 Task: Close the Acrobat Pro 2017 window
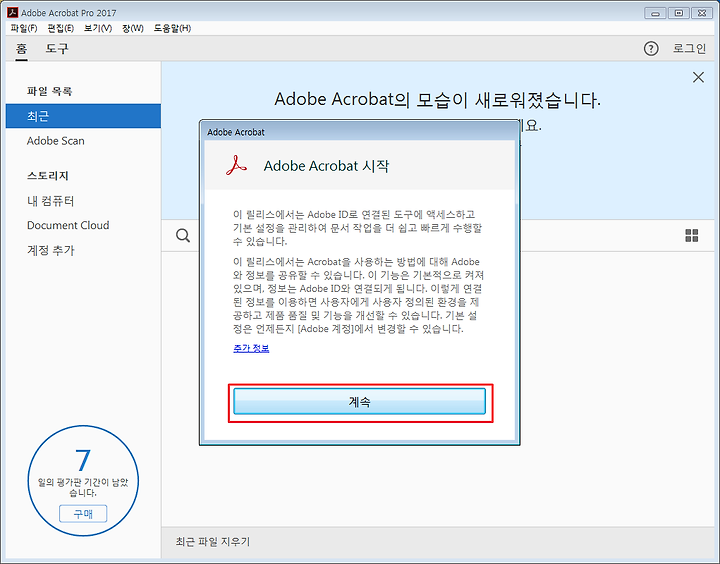702,13
